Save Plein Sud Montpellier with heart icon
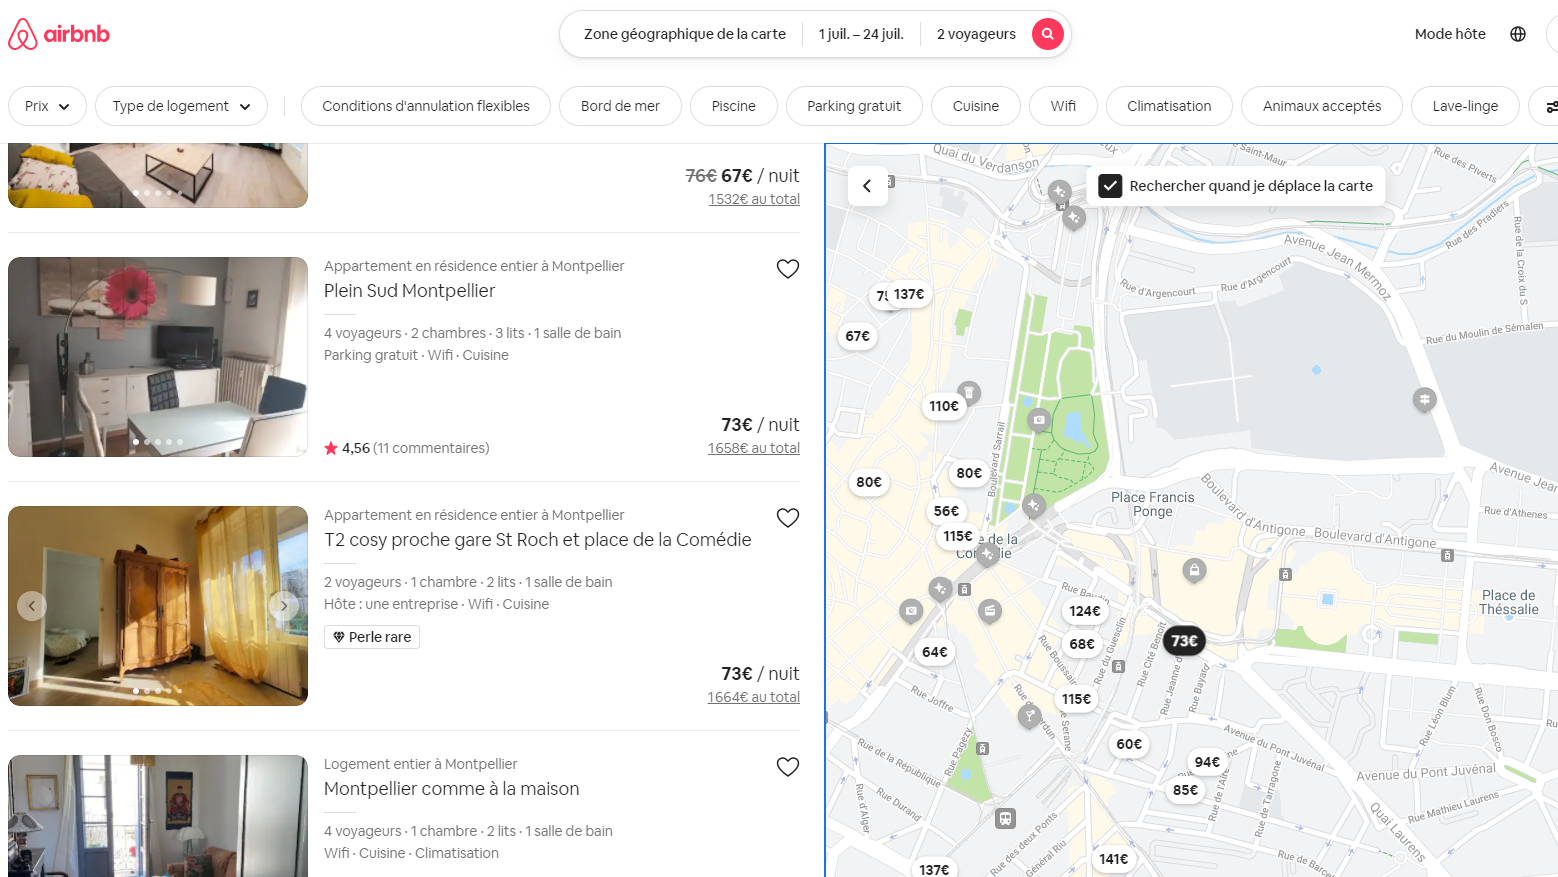 tap(787, 269)
